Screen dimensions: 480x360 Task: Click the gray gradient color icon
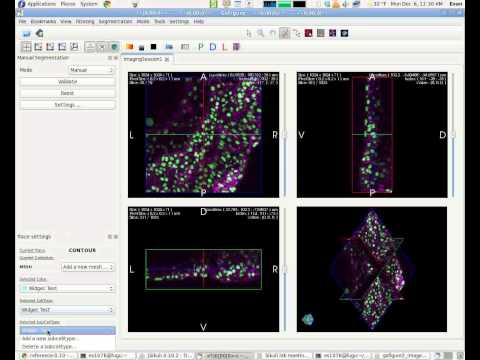click(141, 47)
